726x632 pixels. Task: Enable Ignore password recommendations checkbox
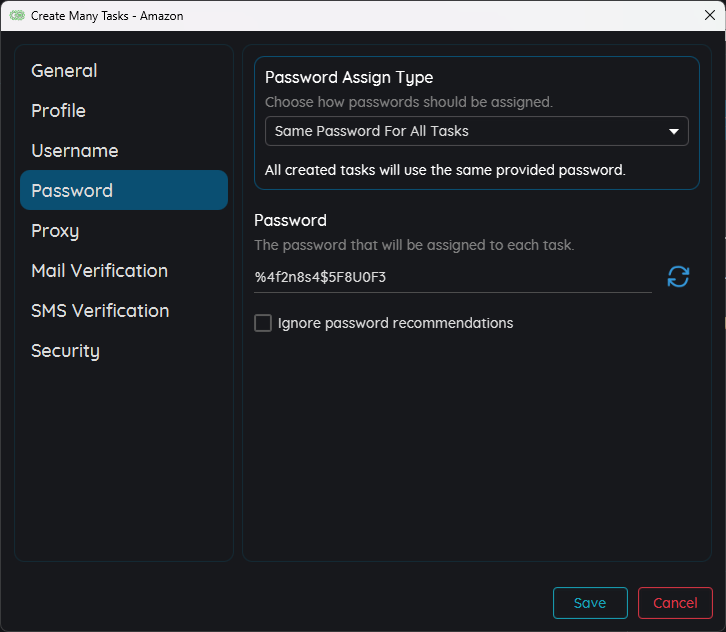263,323
